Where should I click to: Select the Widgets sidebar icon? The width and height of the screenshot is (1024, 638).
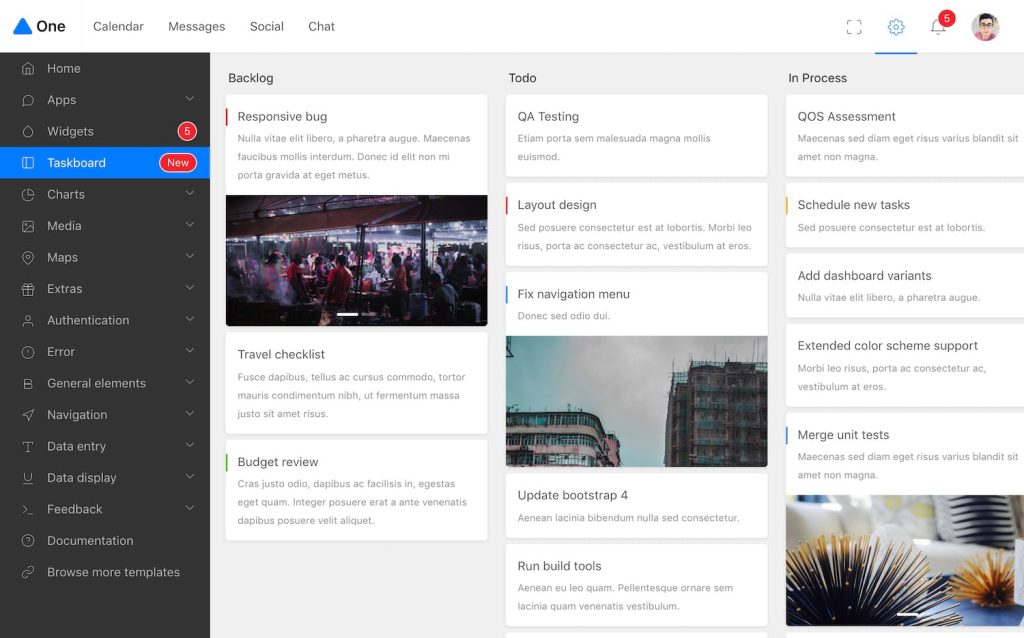(x=28, y=131)
